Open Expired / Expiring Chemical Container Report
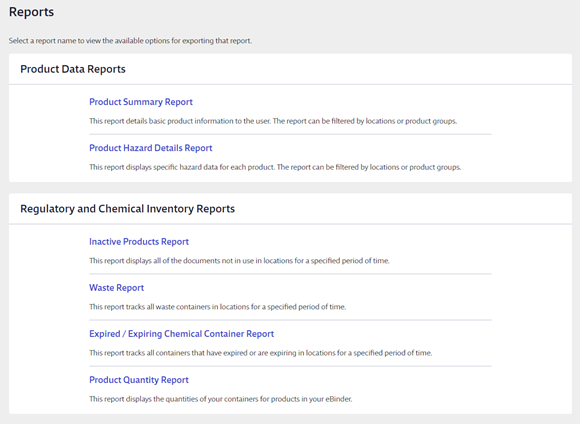The height and width of the screenshot is (424, 580). pyautogui.click(x=182, y=334)
